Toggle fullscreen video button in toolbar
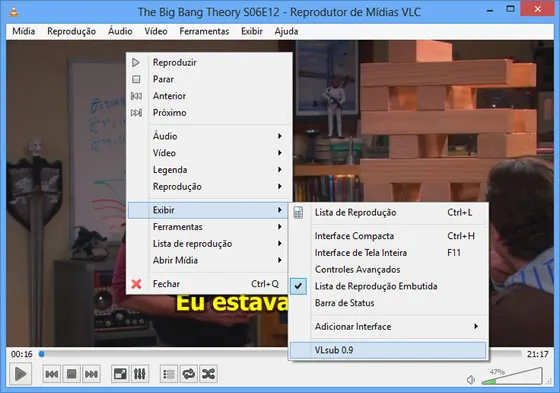 pyautogui.click(x=120, y=374)
